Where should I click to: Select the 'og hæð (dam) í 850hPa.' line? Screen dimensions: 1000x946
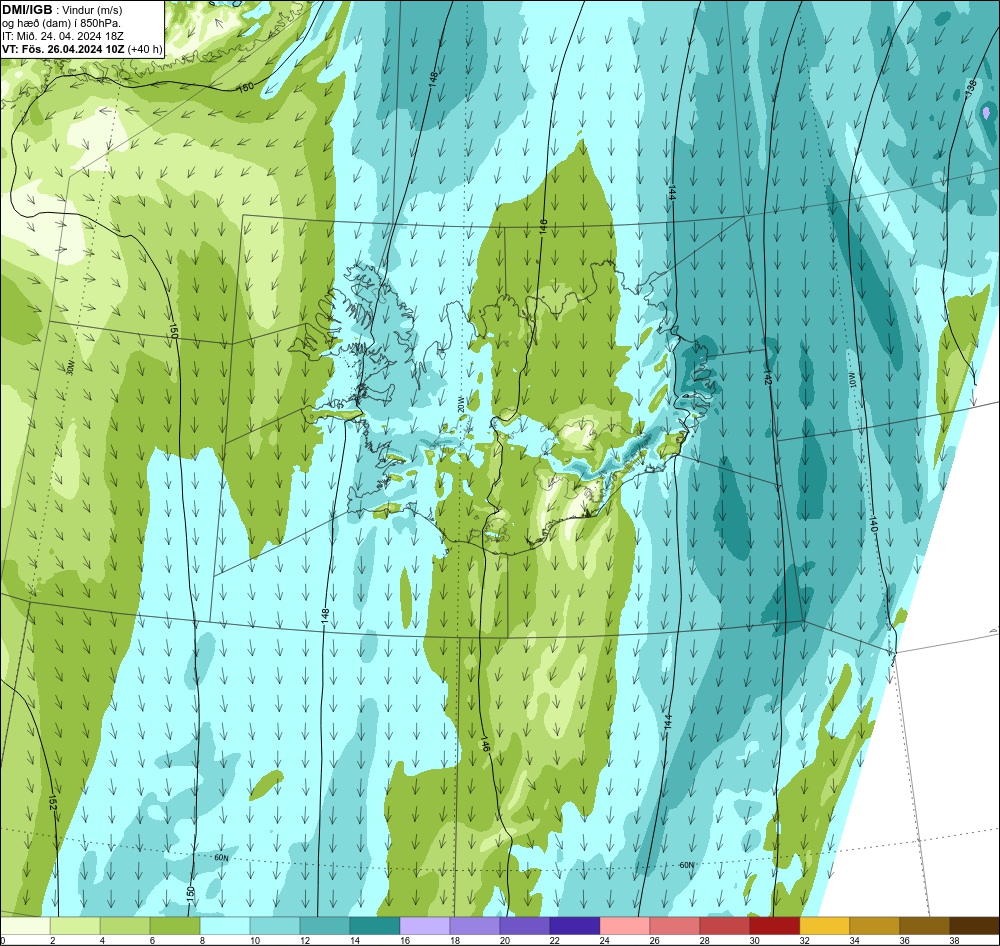click(61, 23)
